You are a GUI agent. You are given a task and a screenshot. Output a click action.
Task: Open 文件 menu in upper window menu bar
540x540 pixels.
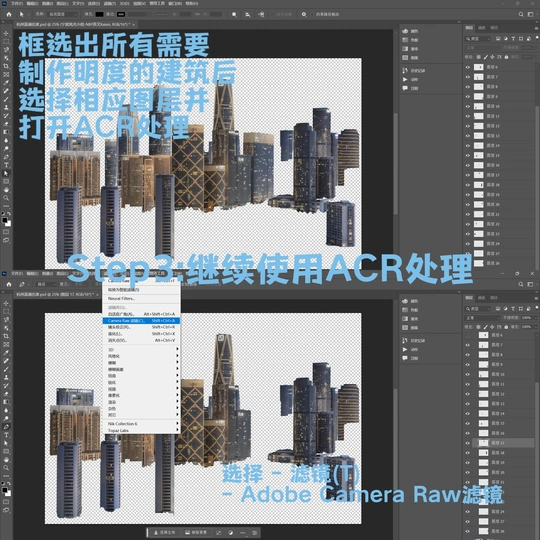[17, 3]
